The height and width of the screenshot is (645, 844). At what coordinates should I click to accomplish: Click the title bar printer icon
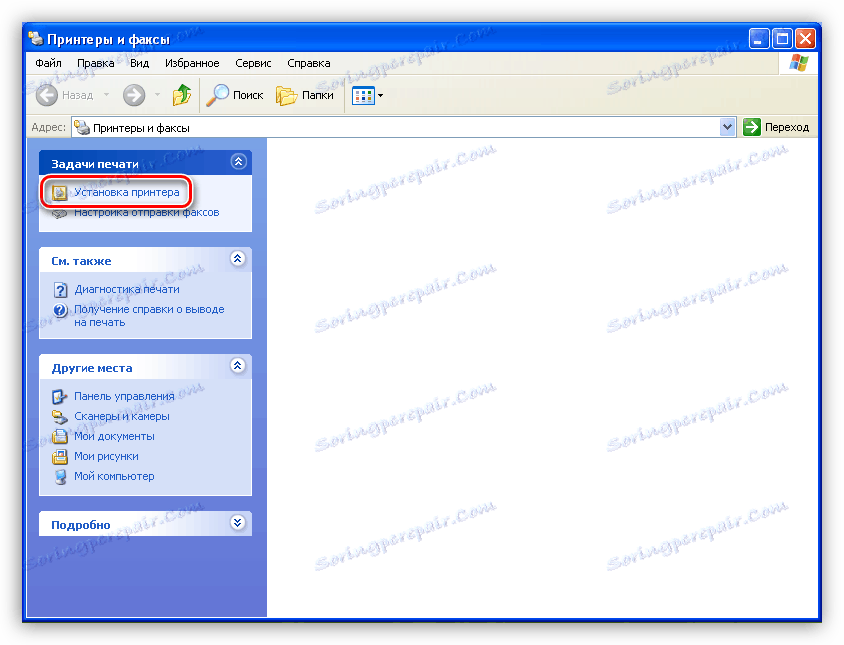[x=36, y=38]
